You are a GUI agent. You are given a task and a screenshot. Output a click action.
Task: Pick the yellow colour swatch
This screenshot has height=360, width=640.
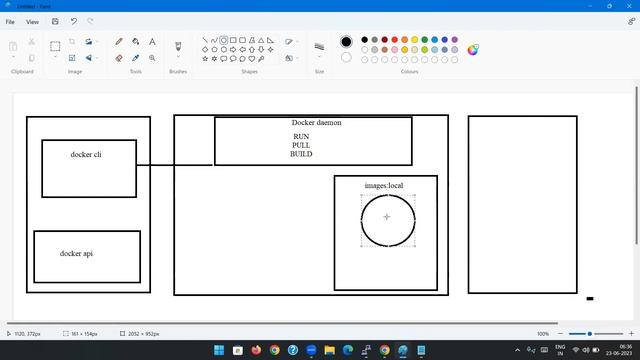point(415,40)
